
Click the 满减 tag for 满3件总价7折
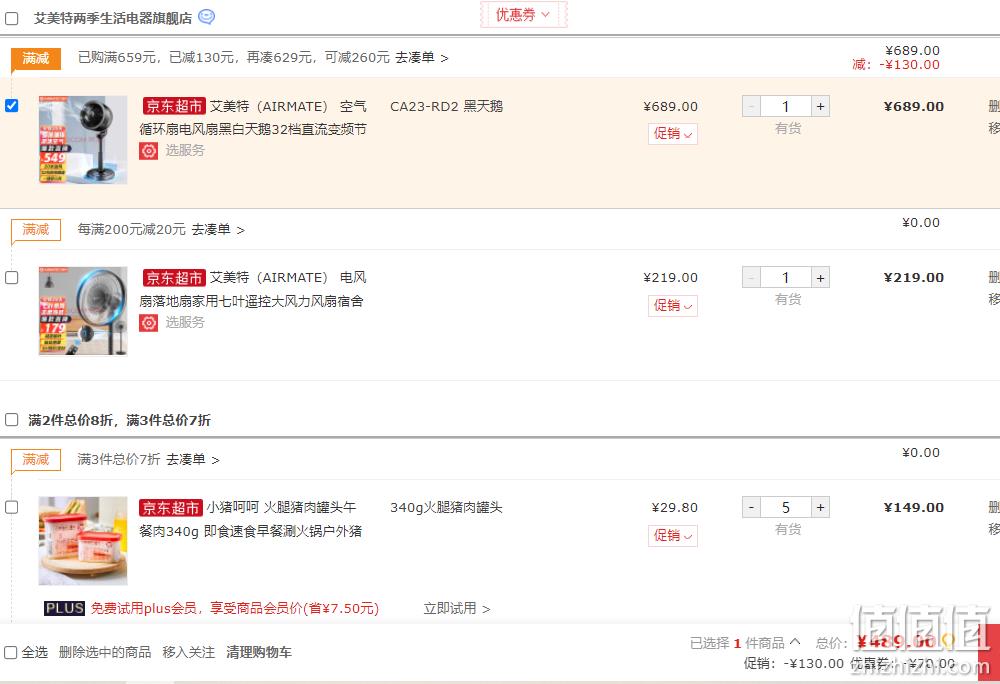pyautogui.click(x=36, y=460)
